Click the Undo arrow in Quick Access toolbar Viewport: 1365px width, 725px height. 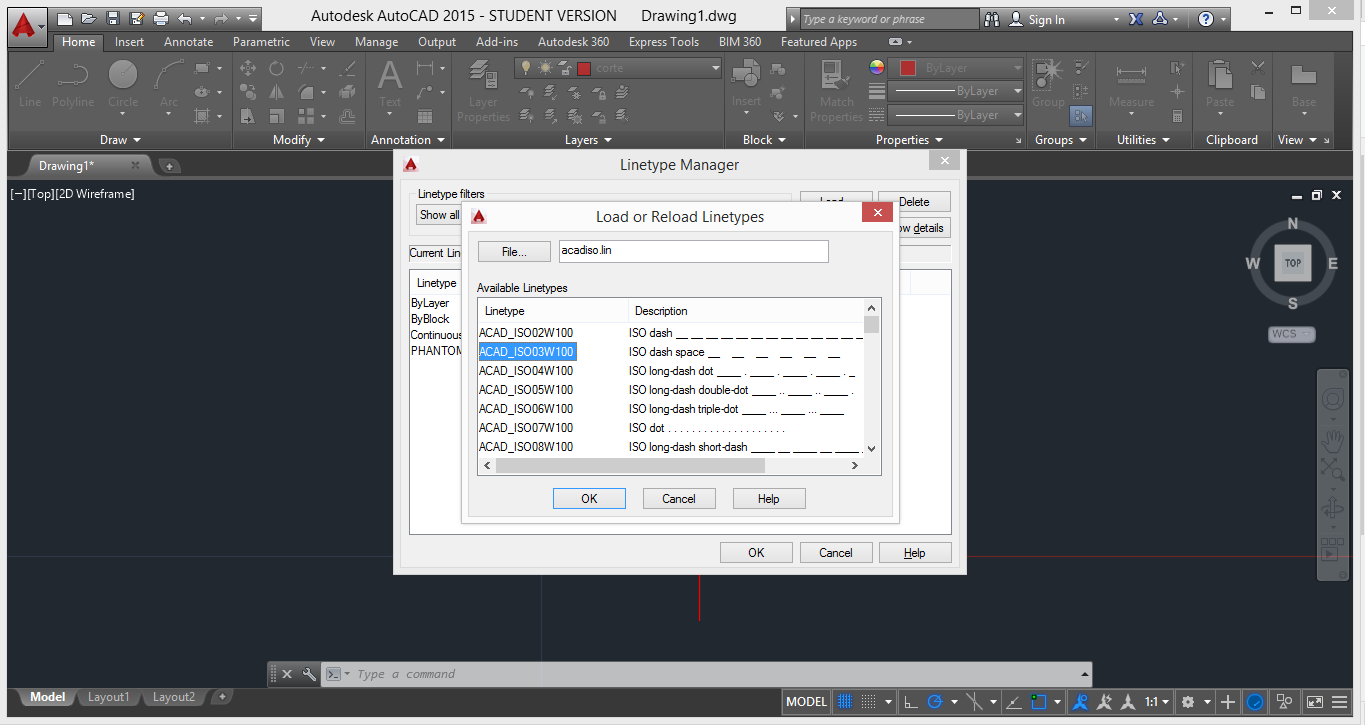185,18
